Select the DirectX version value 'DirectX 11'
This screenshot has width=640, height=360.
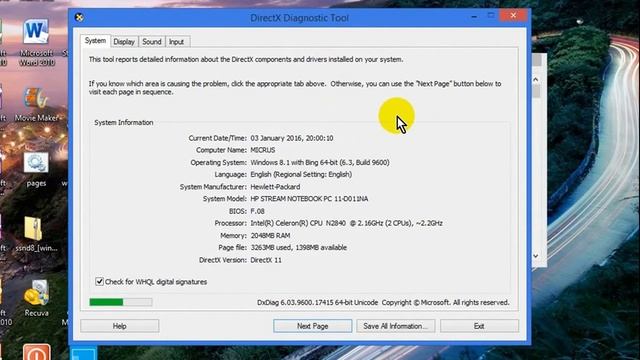[266, 260]
